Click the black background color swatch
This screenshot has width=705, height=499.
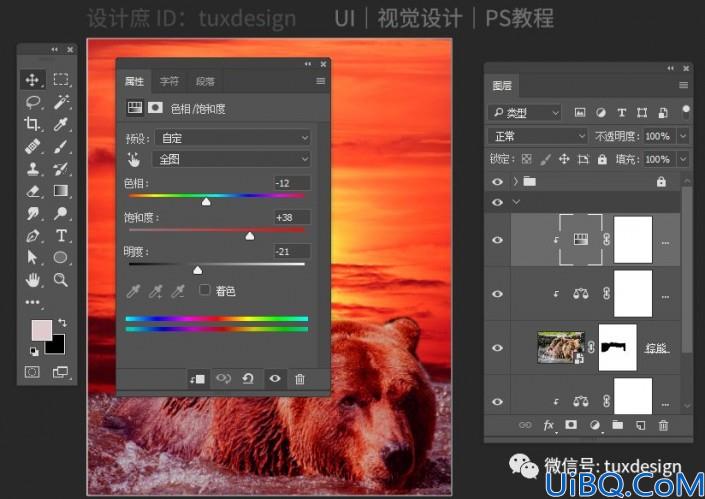(x=58, y=348)
